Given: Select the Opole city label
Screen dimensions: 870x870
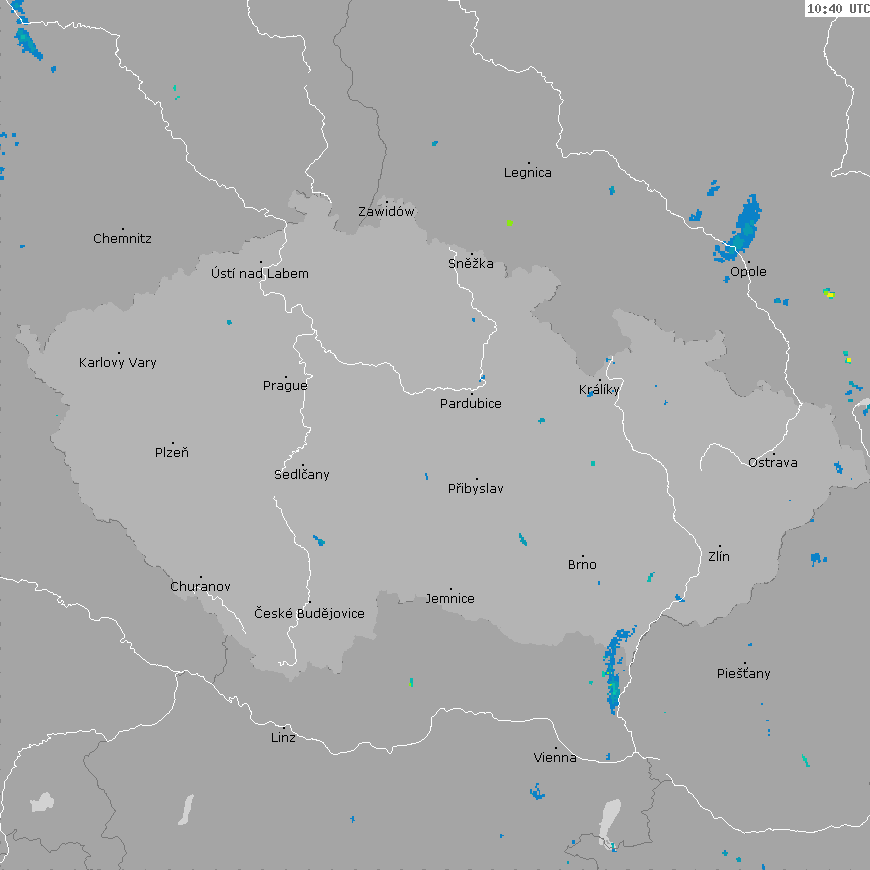Looking at the screenshot, I should tap(748, 272).
